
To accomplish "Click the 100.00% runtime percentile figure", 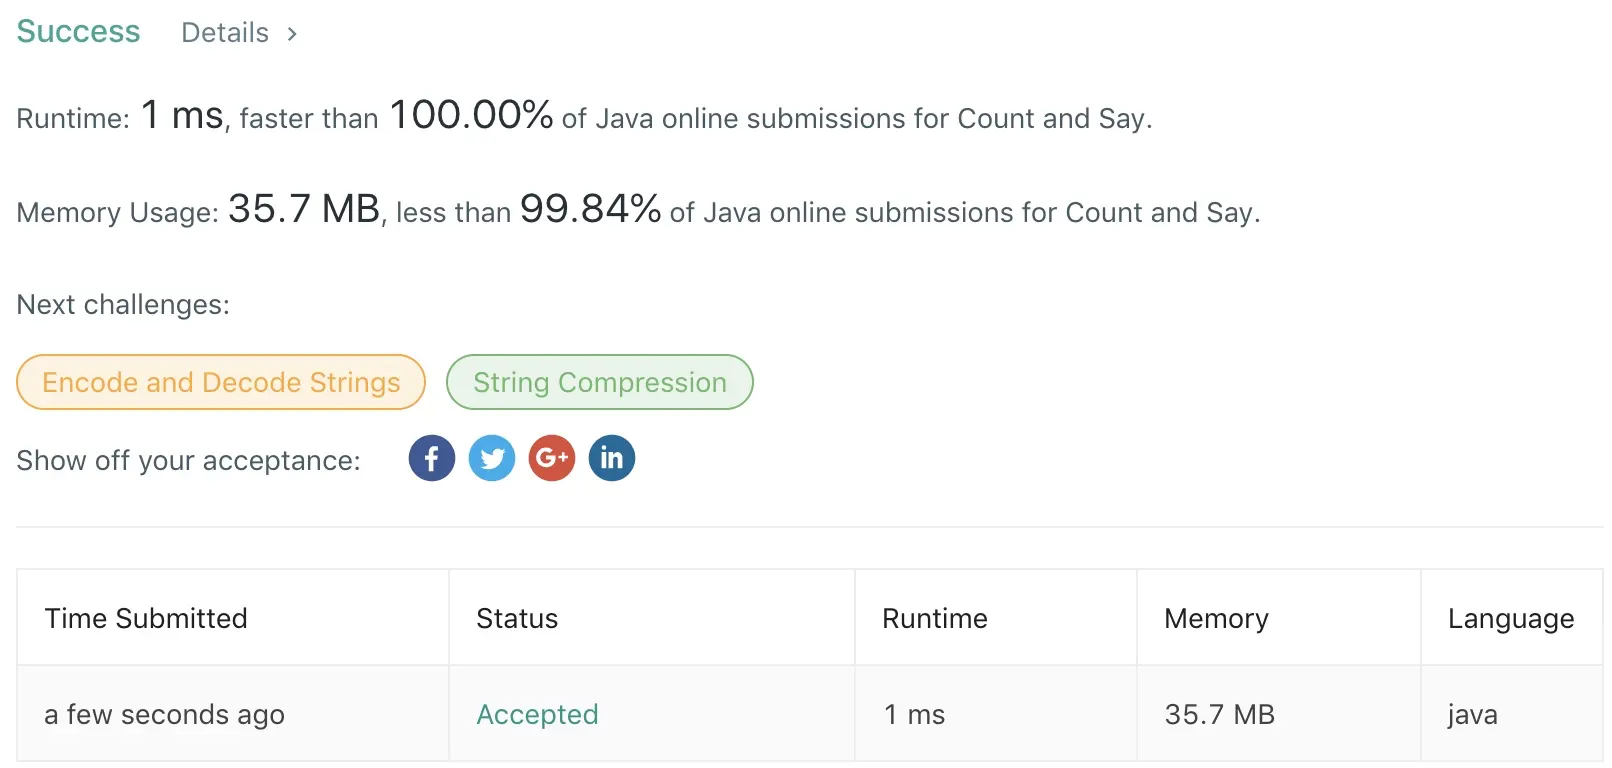I will (x=471, y=116).
